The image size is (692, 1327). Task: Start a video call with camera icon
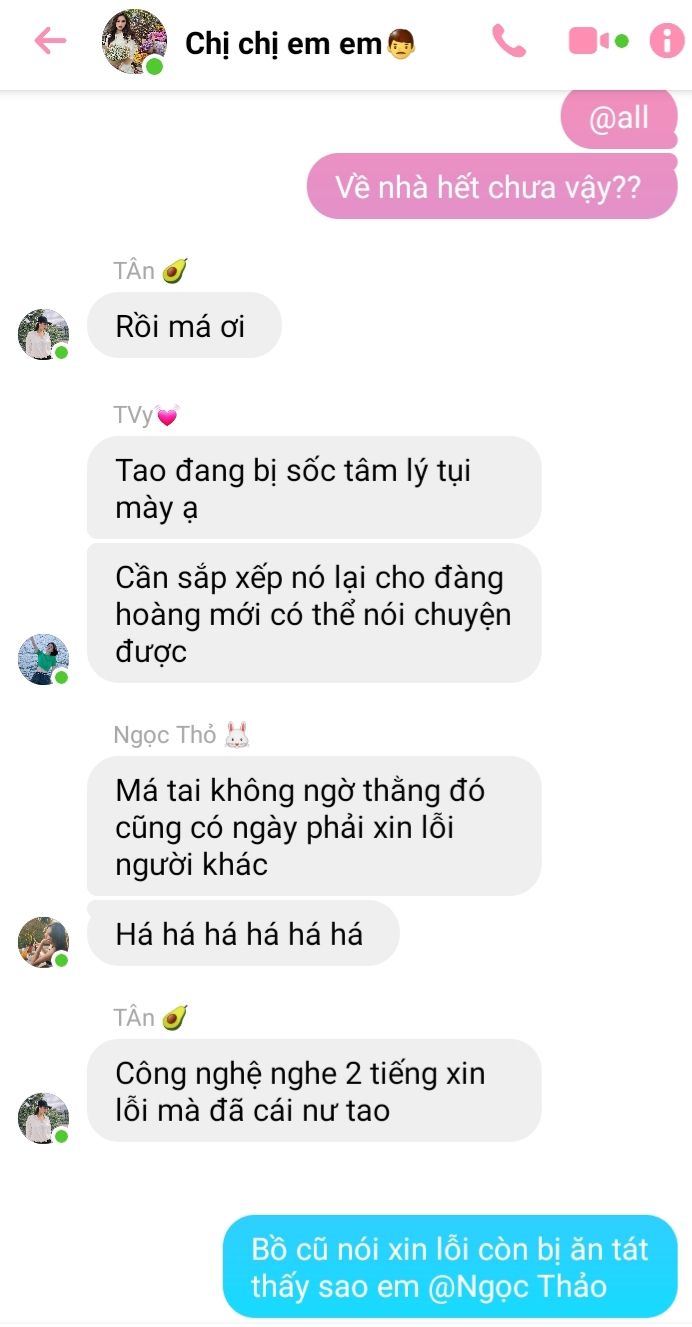[x=597, y=41]
